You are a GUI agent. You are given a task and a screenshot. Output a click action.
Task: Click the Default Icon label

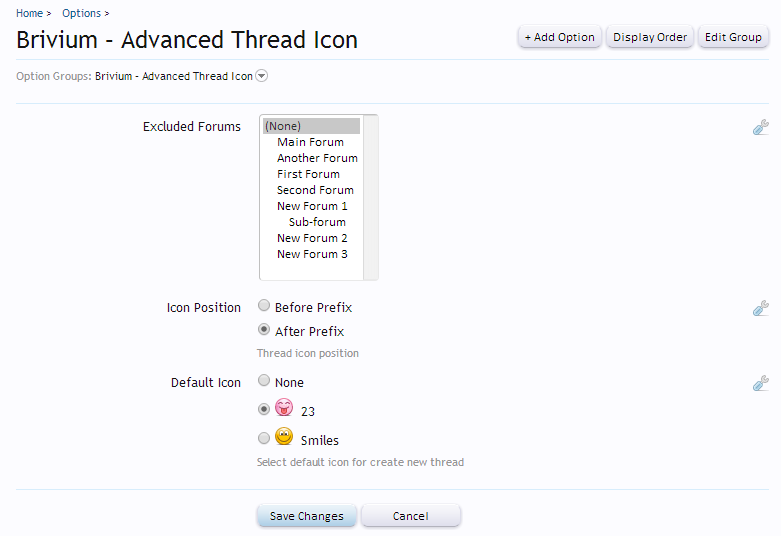(206, 383)
